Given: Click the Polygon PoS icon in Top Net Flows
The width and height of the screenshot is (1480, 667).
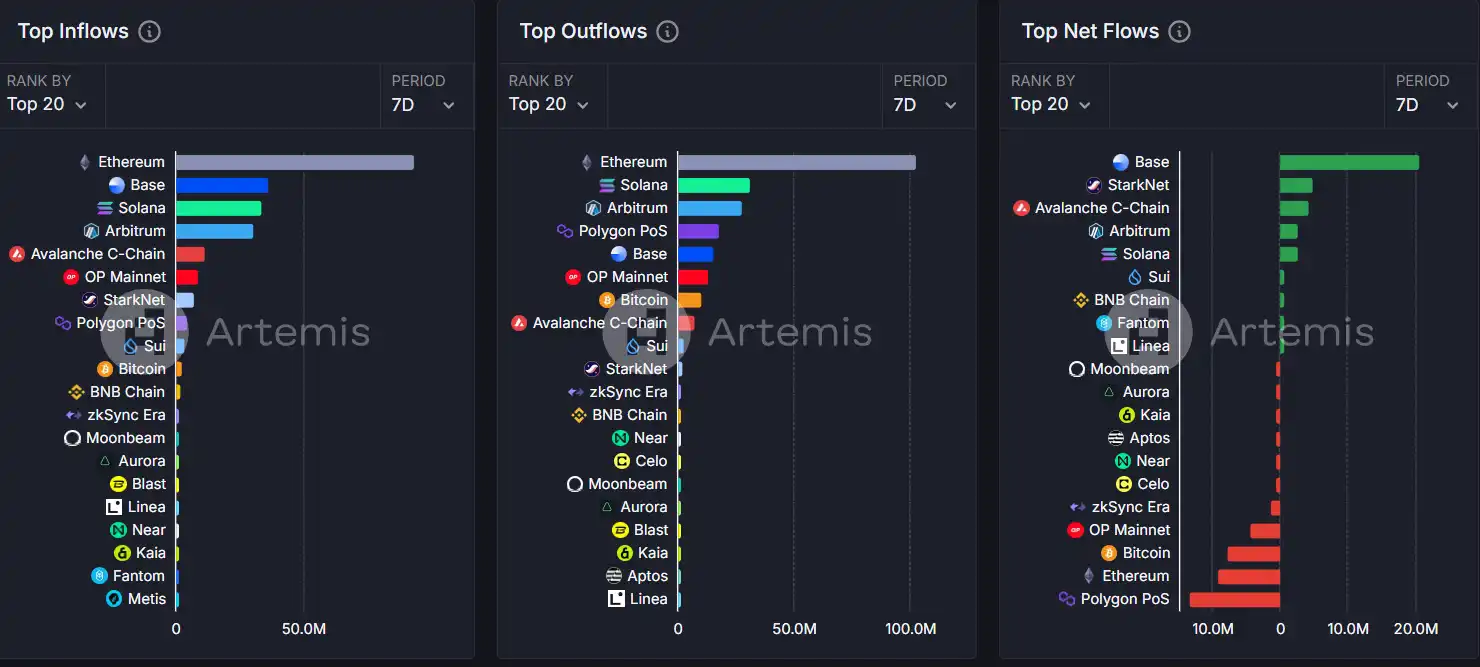Looking at the screenshot, I should (1067, 599).
